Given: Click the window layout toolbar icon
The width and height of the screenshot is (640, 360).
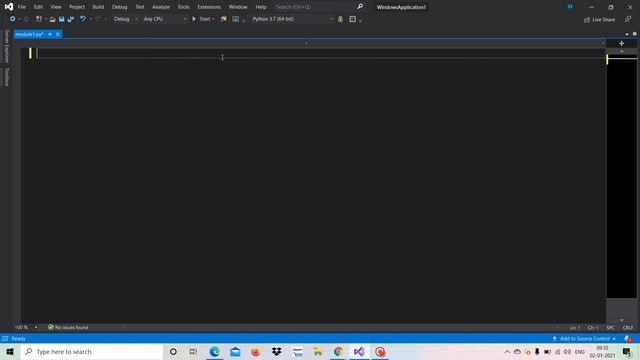Looking at the screenshot, I should click(x=353, y=19).
